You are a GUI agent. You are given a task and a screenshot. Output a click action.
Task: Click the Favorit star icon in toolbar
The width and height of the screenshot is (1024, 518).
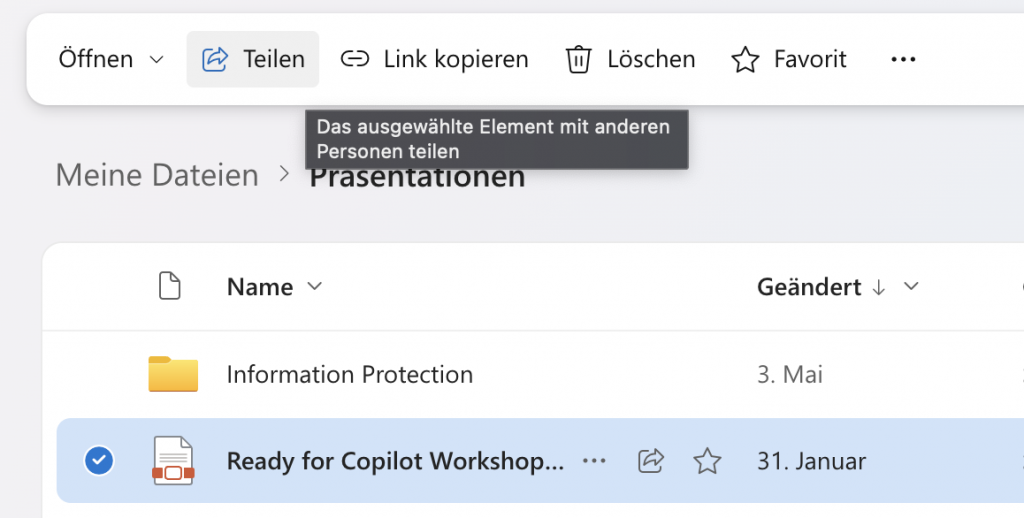[745, 60]
